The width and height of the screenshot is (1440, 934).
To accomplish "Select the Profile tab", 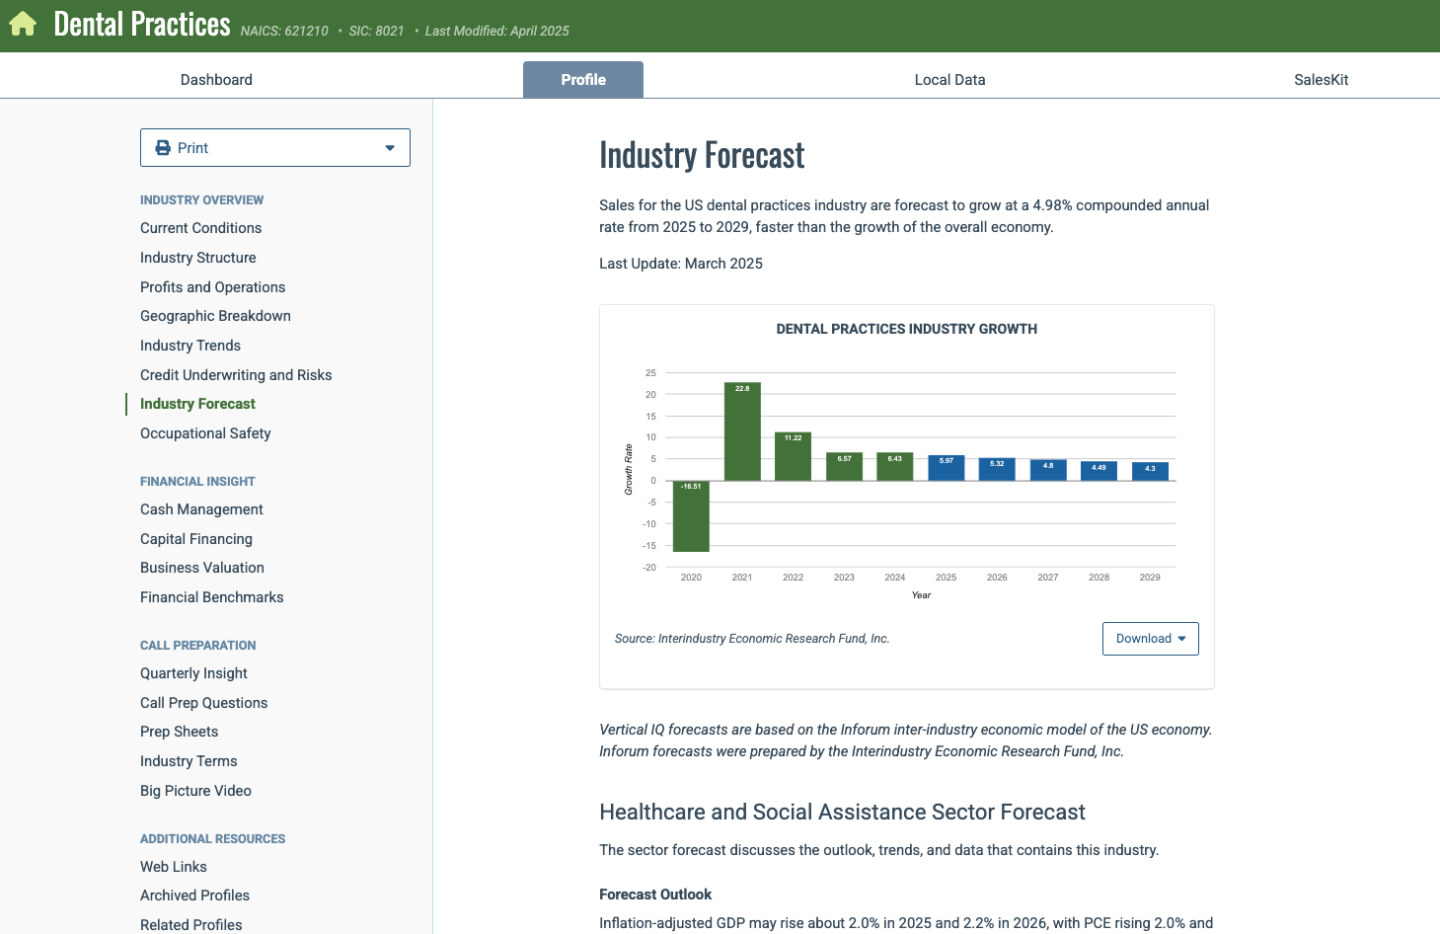I will click(583, 80).
